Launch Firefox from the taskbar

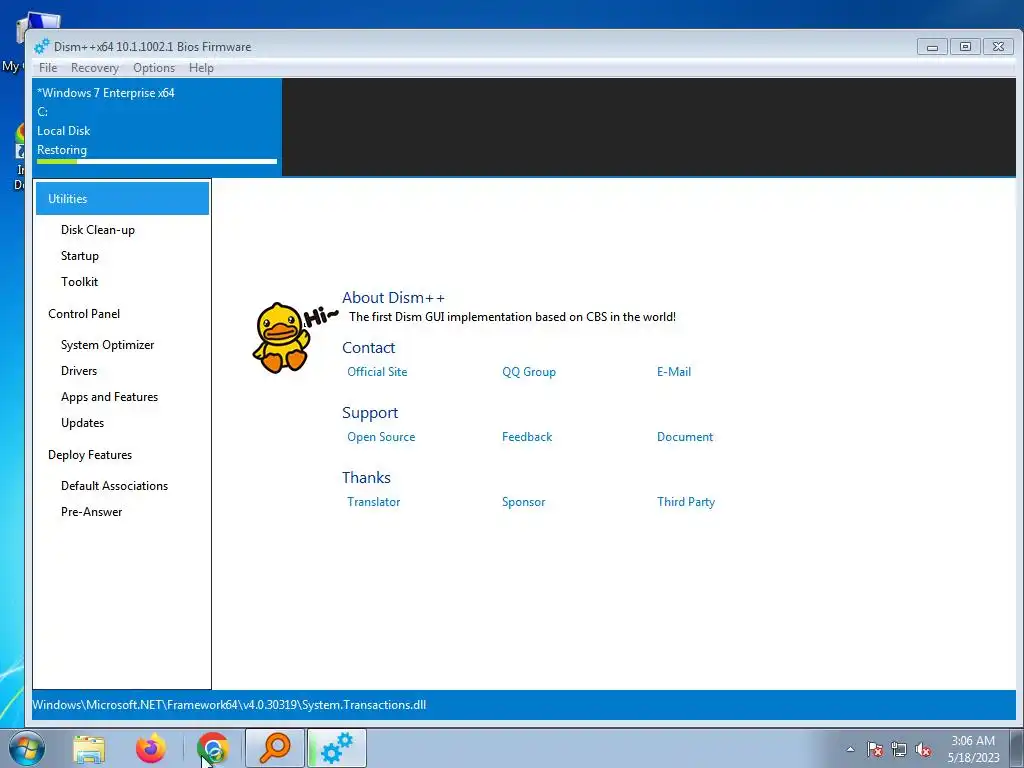point(151,748)
